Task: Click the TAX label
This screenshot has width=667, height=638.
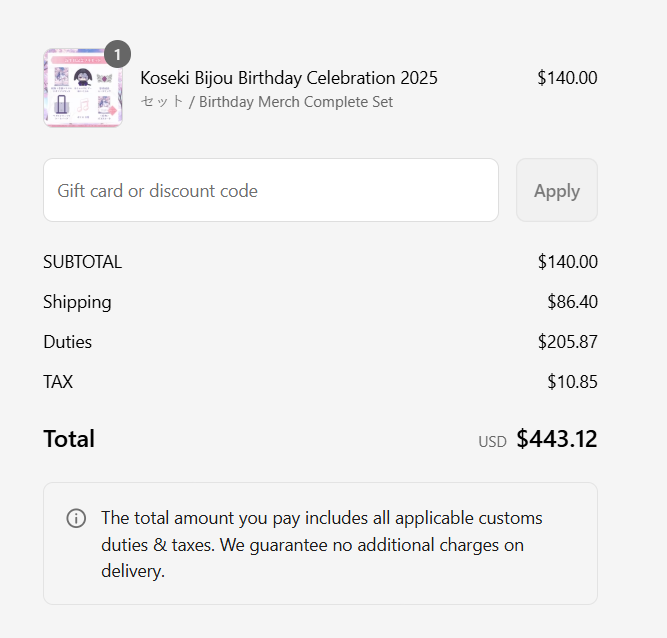Action: (58, 382)
